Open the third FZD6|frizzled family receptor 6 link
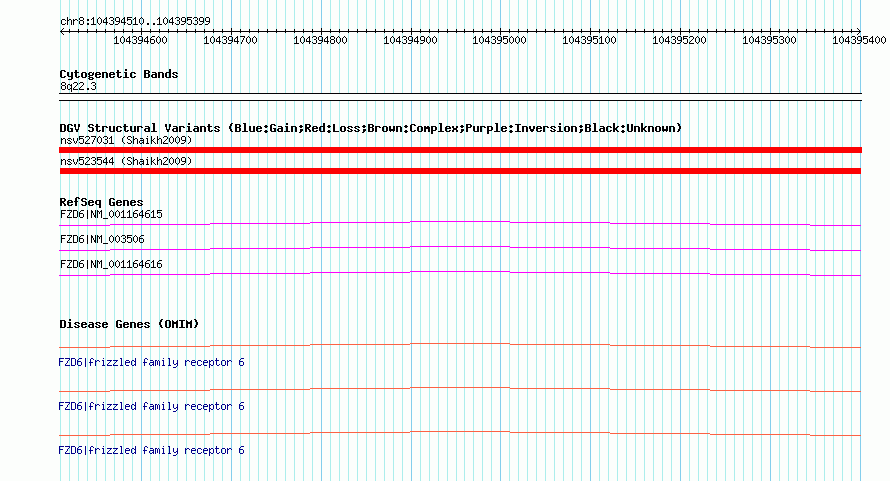890x481 pixels. pos(152,450)
